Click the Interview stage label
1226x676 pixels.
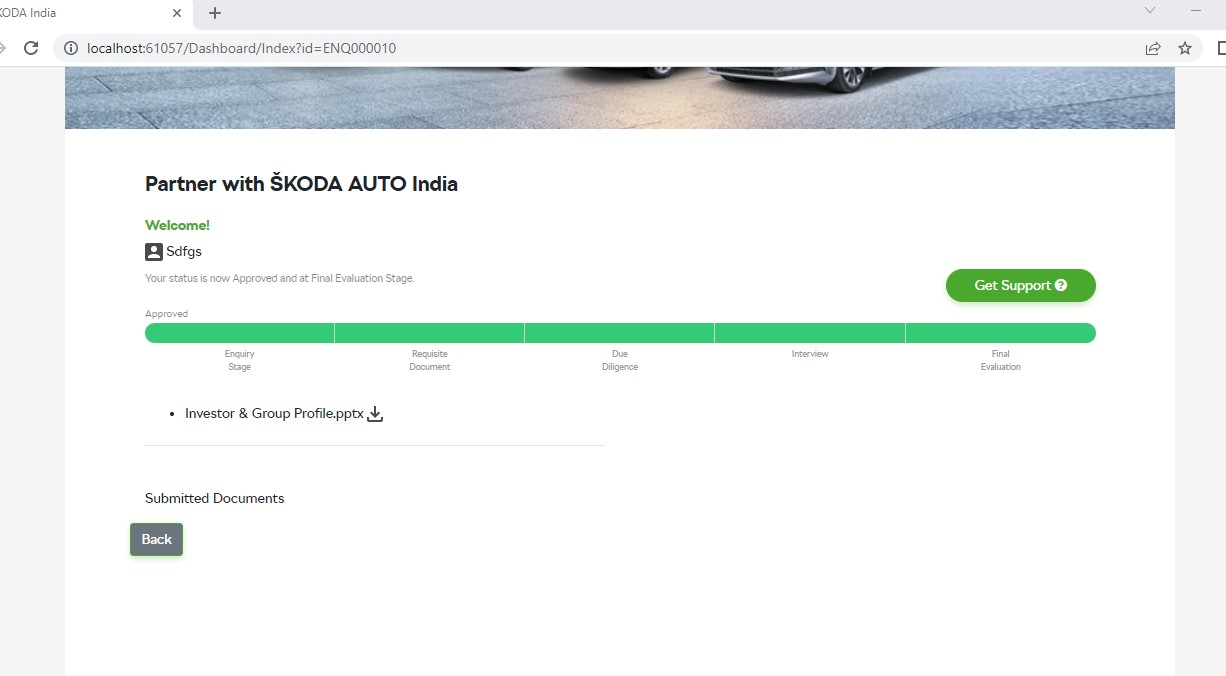[x=810, y=354]
